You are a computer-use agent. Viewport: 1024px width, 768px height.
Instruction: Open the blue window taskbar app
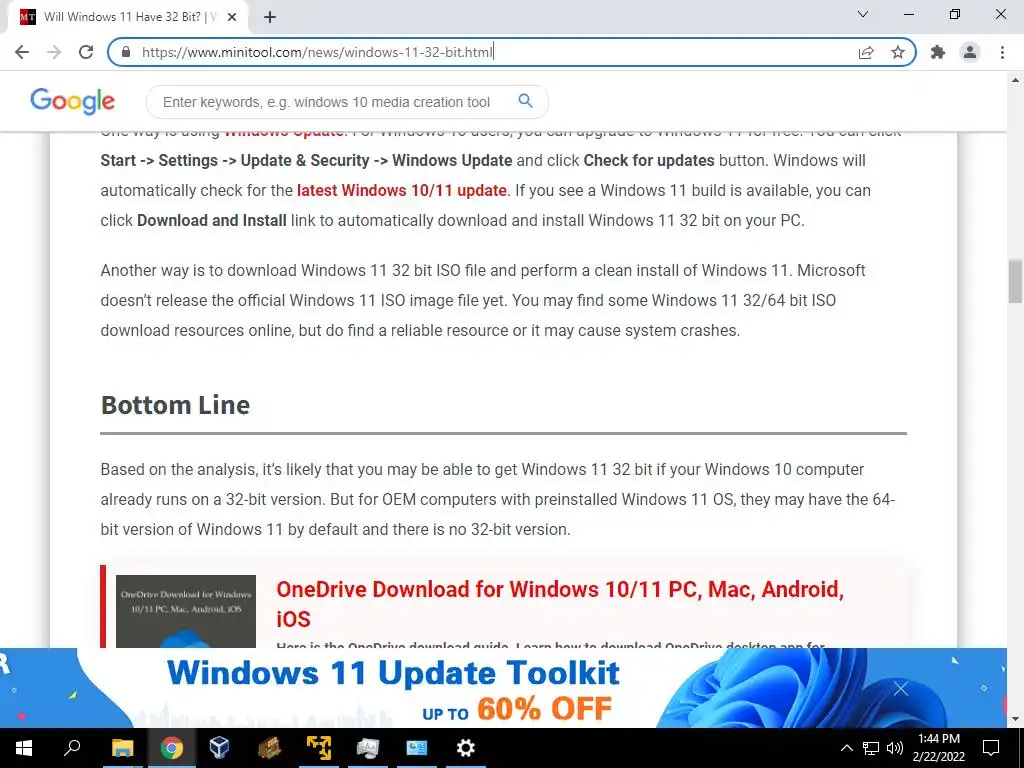pos(417,748)
